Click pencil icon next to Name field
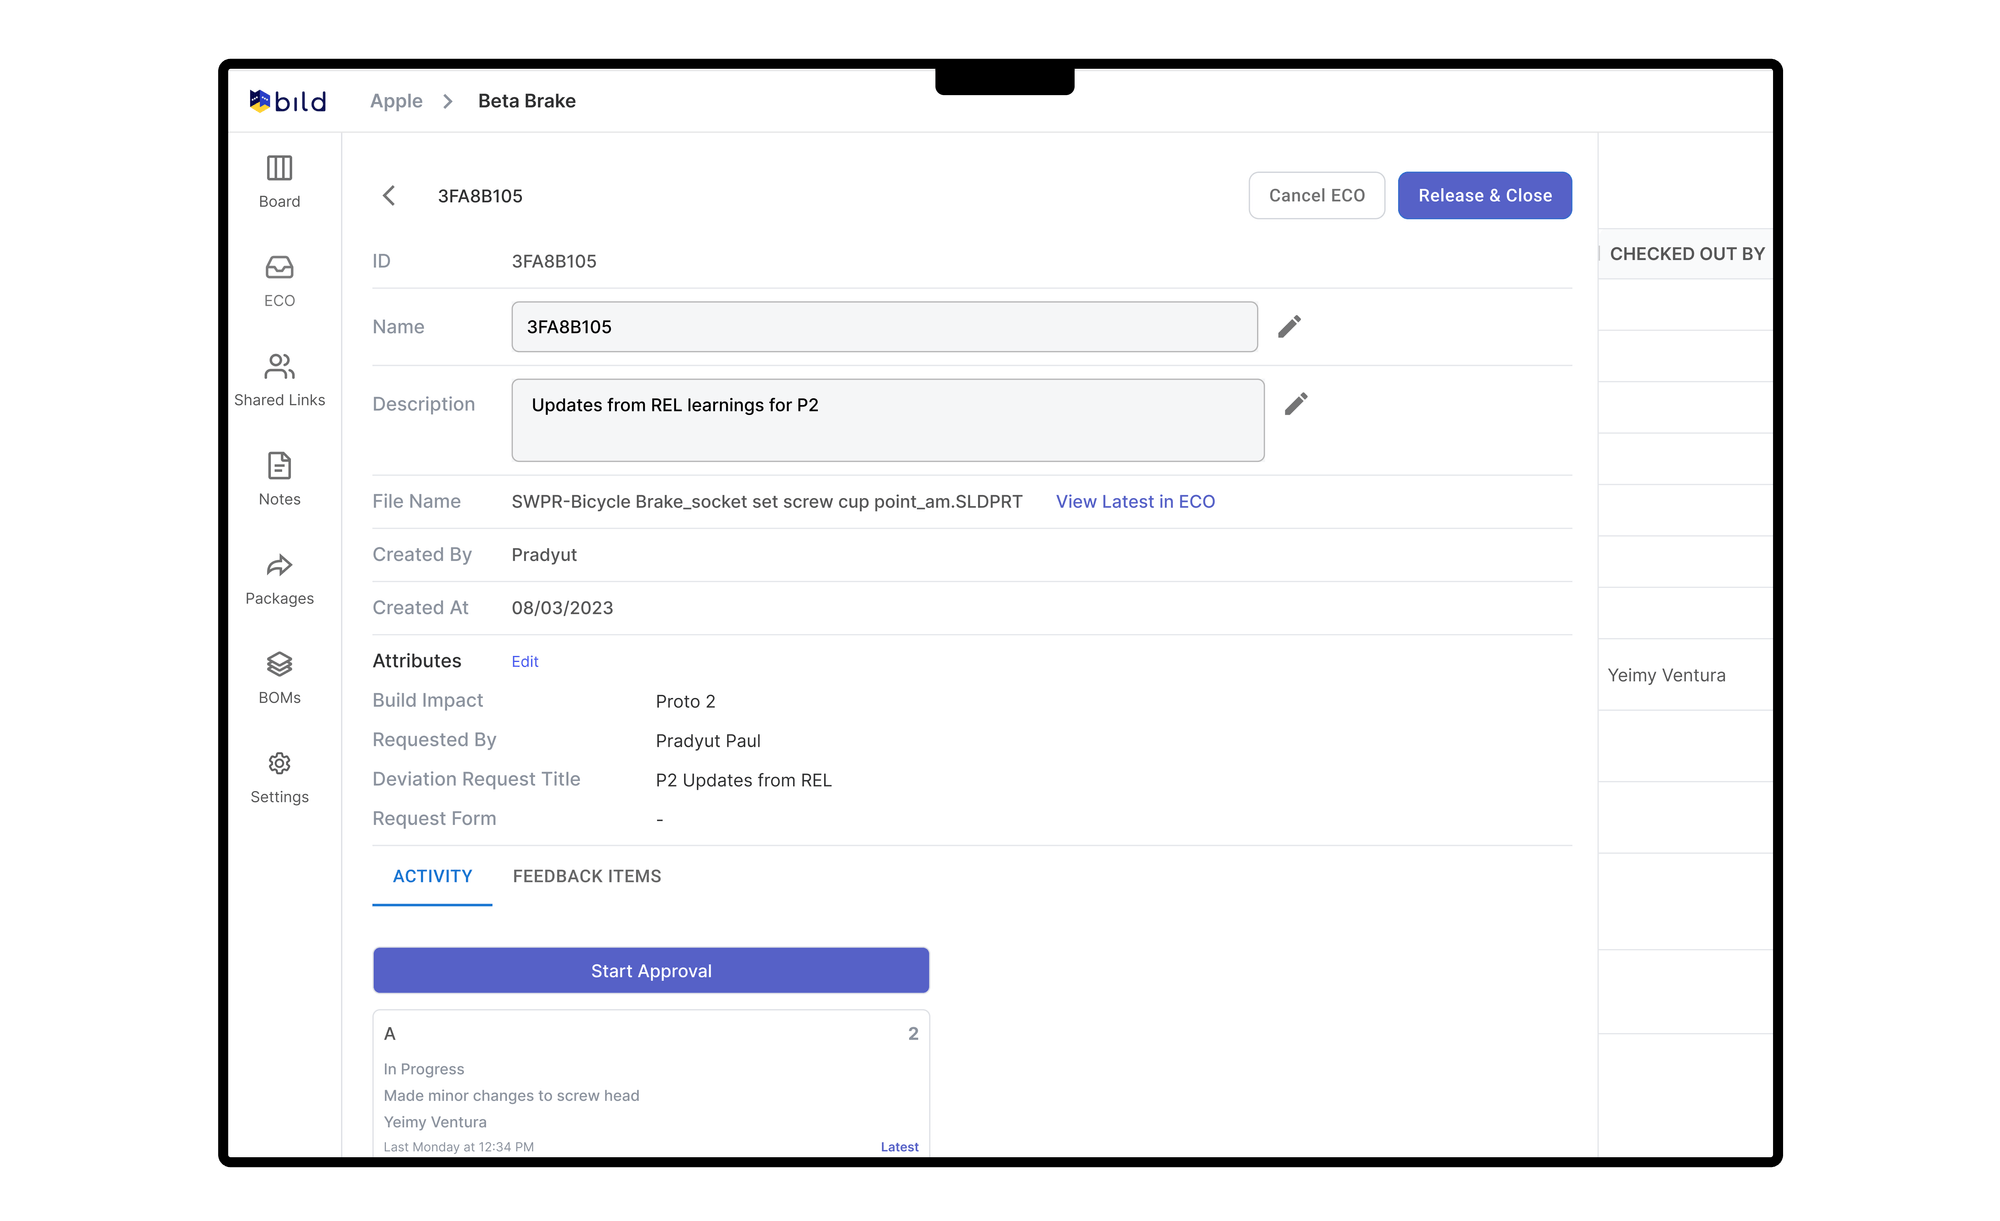This screenshot has width=2000, height=1221. pos(1289,327)
